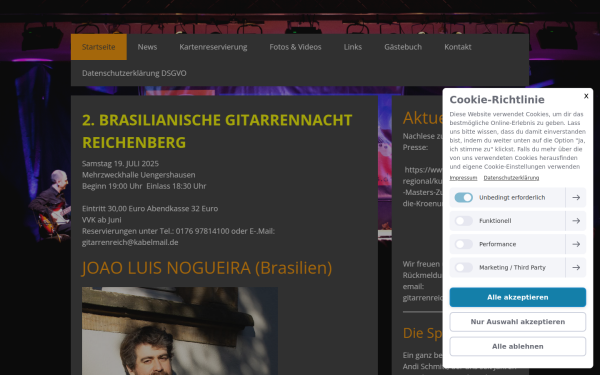Expand Unbedingt erforderlich details arrow
The height and width of the screenshot is (375, 600).
(576, 197)
